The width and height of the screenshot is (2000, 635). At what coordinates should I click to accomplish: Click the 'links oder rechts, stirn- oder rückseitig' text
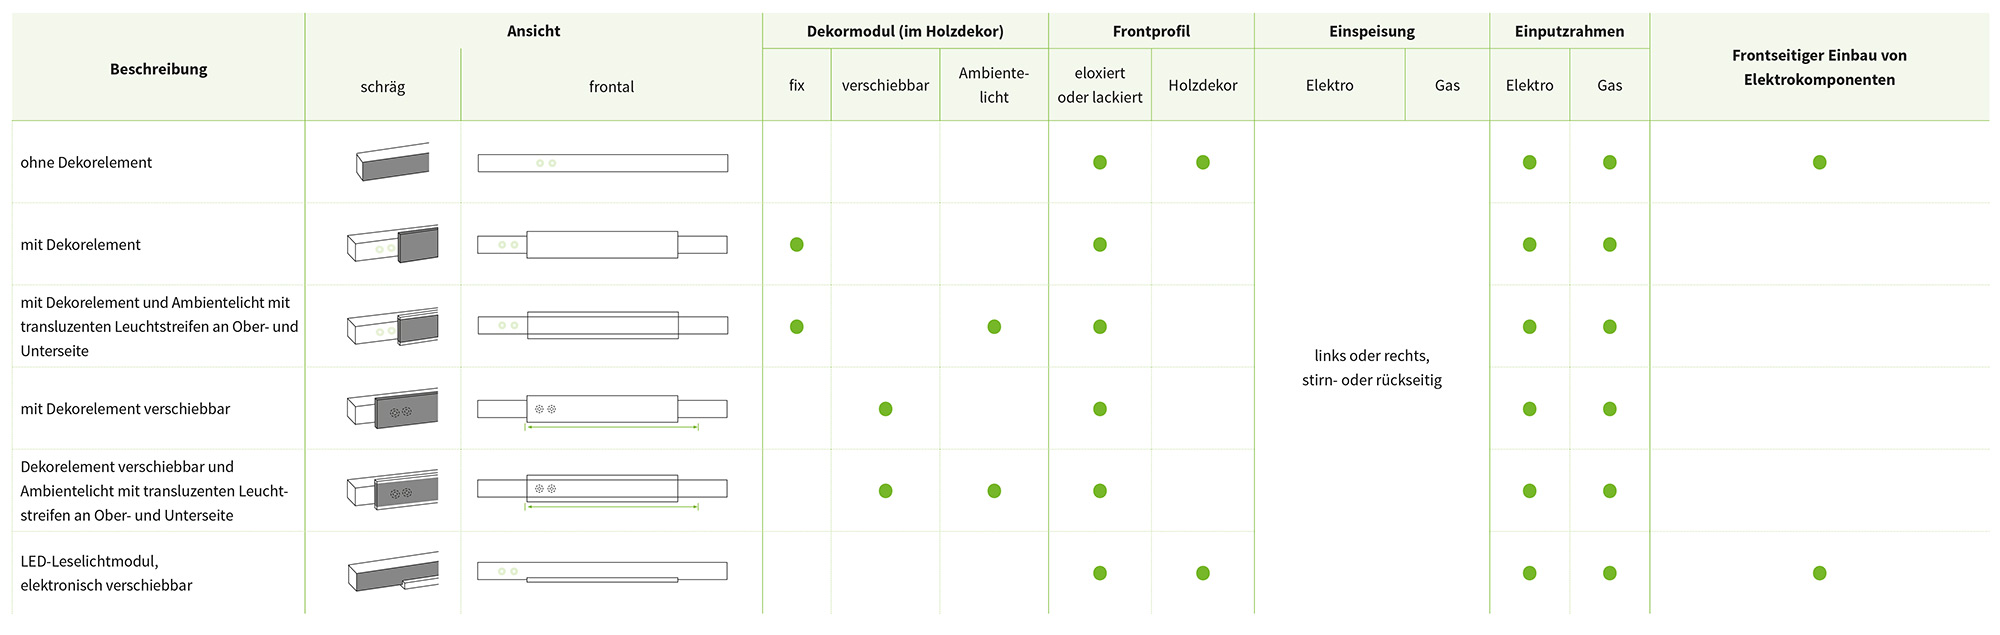point(1372,368)
